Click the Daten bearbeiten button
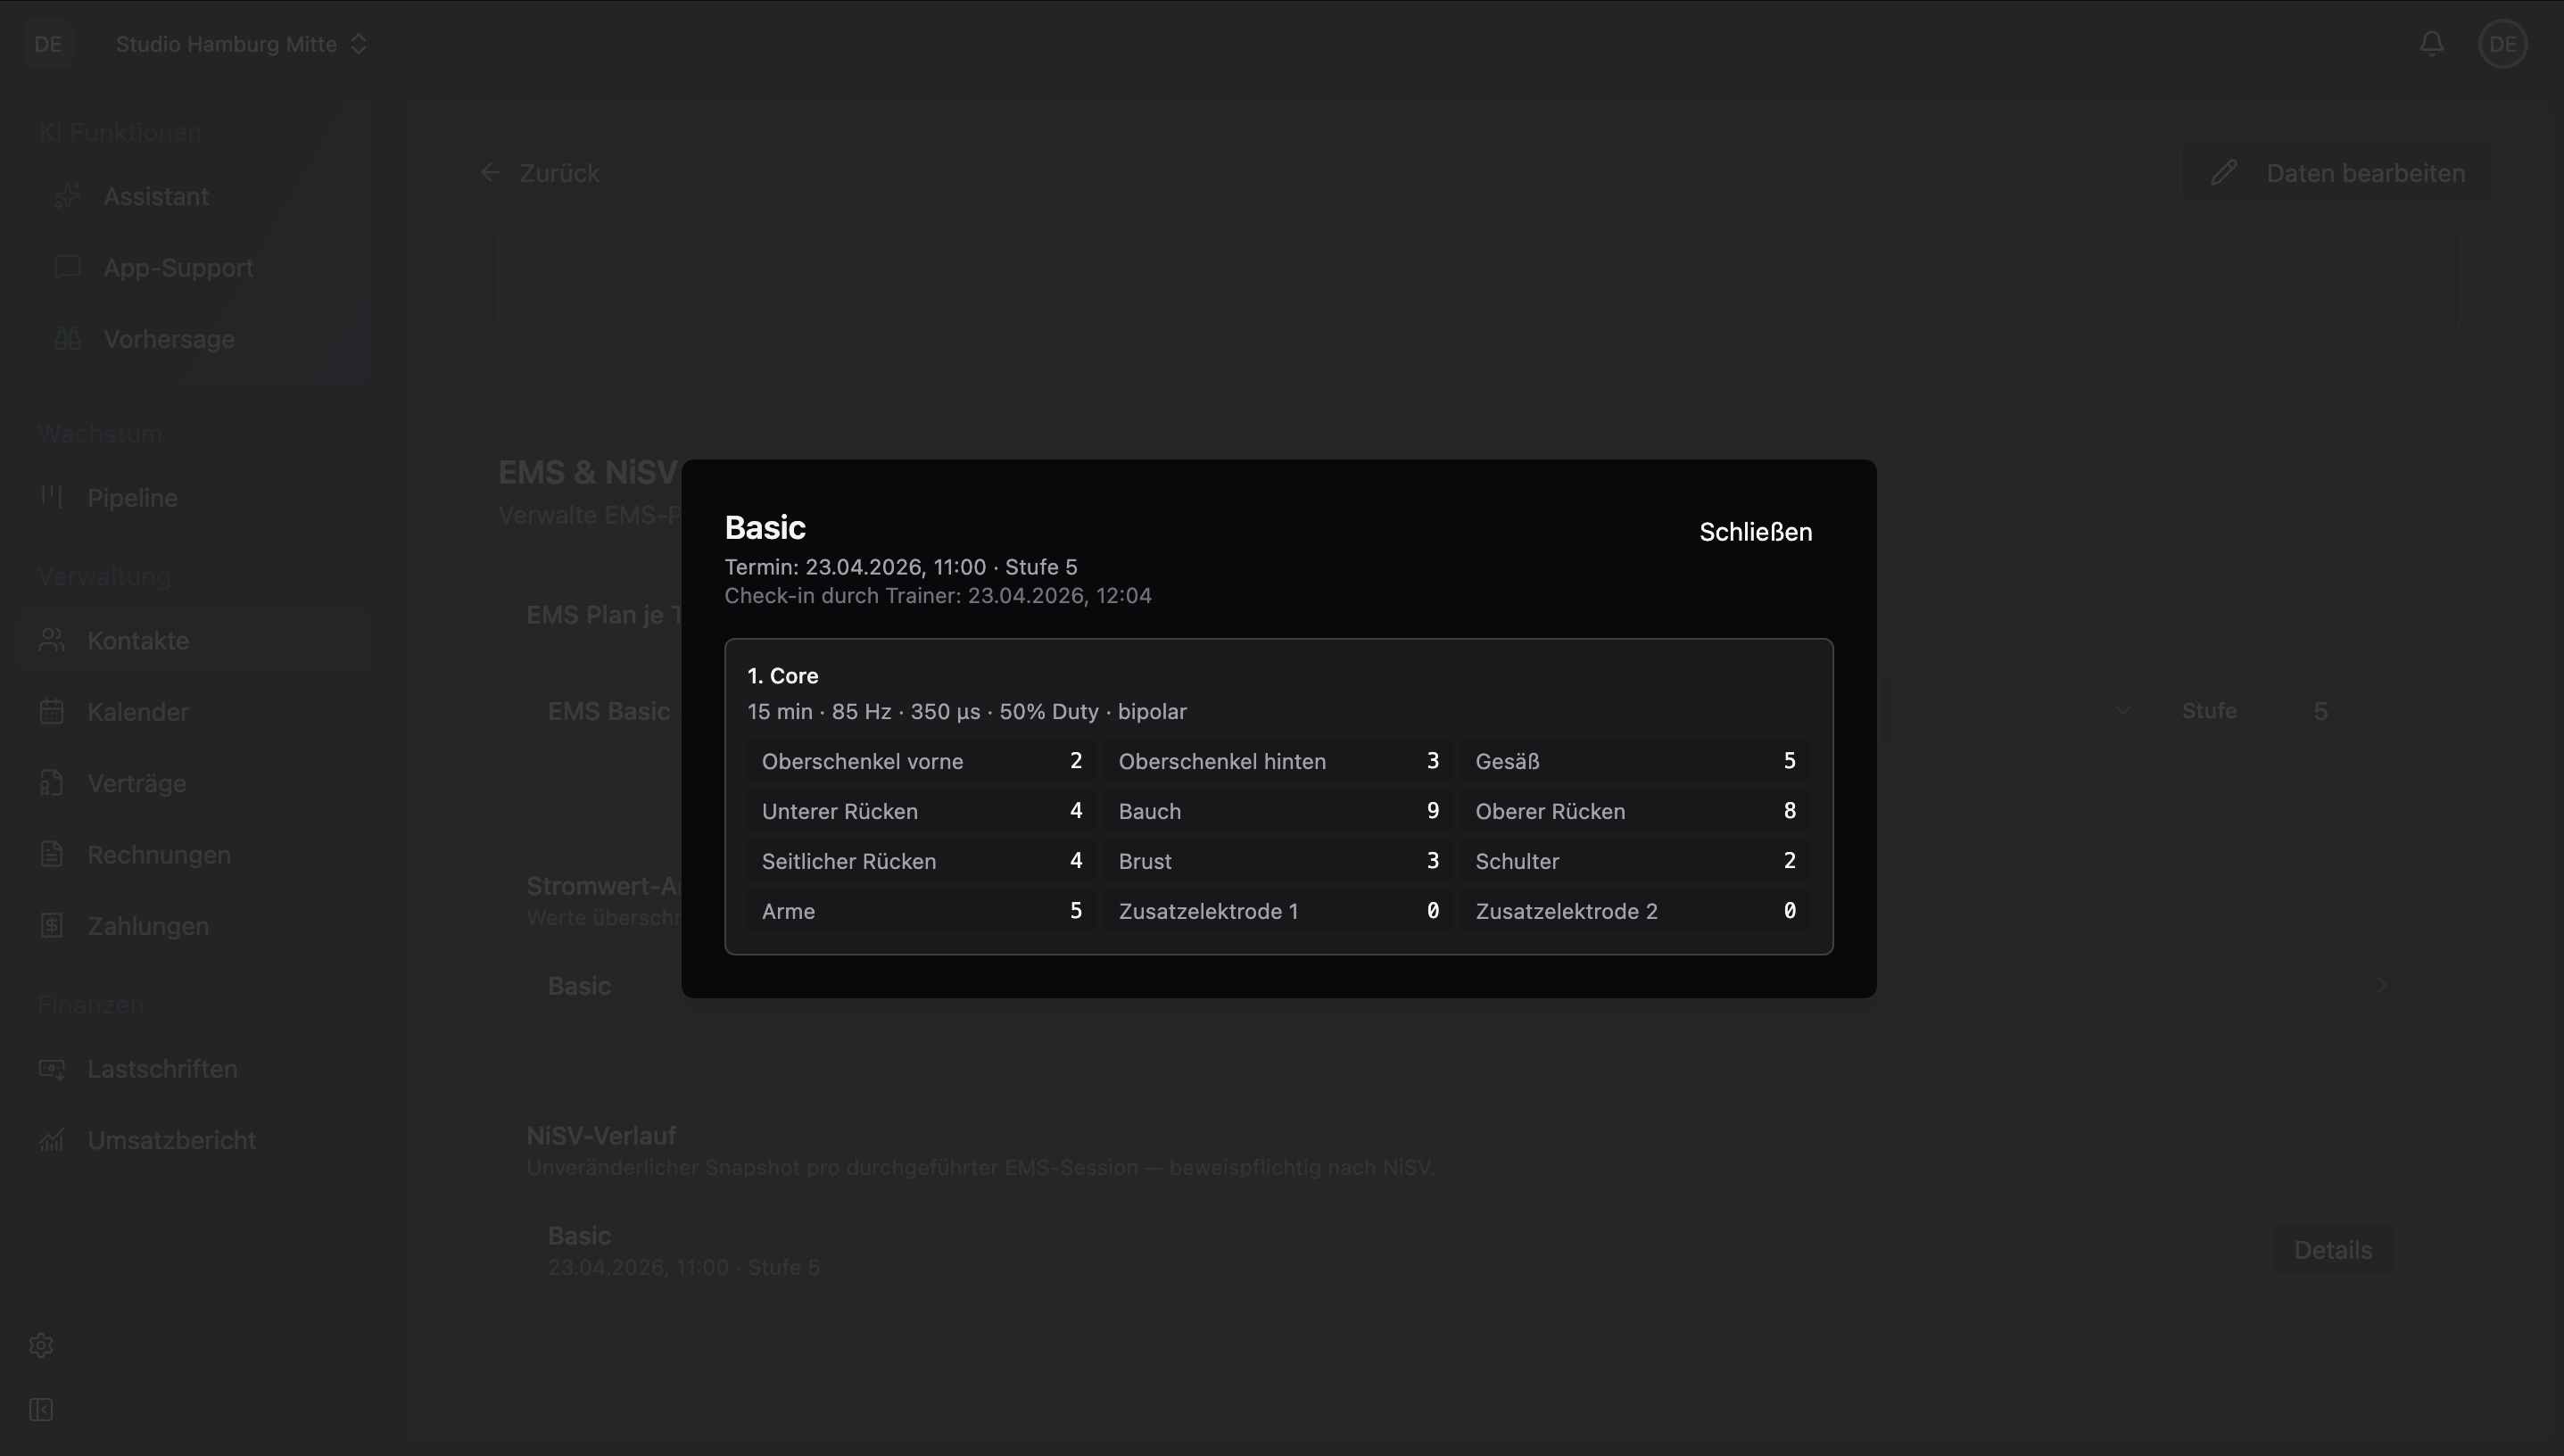2564x1456 pixels. point(2338,173)
